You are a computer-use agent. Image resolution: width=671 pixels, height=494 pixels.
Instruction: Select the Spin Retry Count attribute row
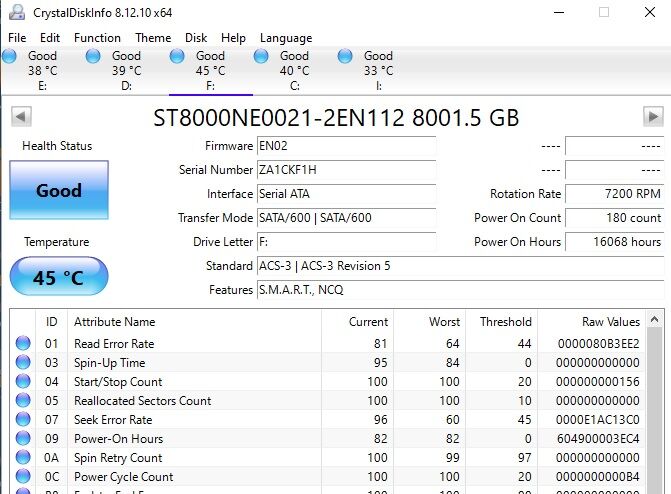(x=328, y=458)
